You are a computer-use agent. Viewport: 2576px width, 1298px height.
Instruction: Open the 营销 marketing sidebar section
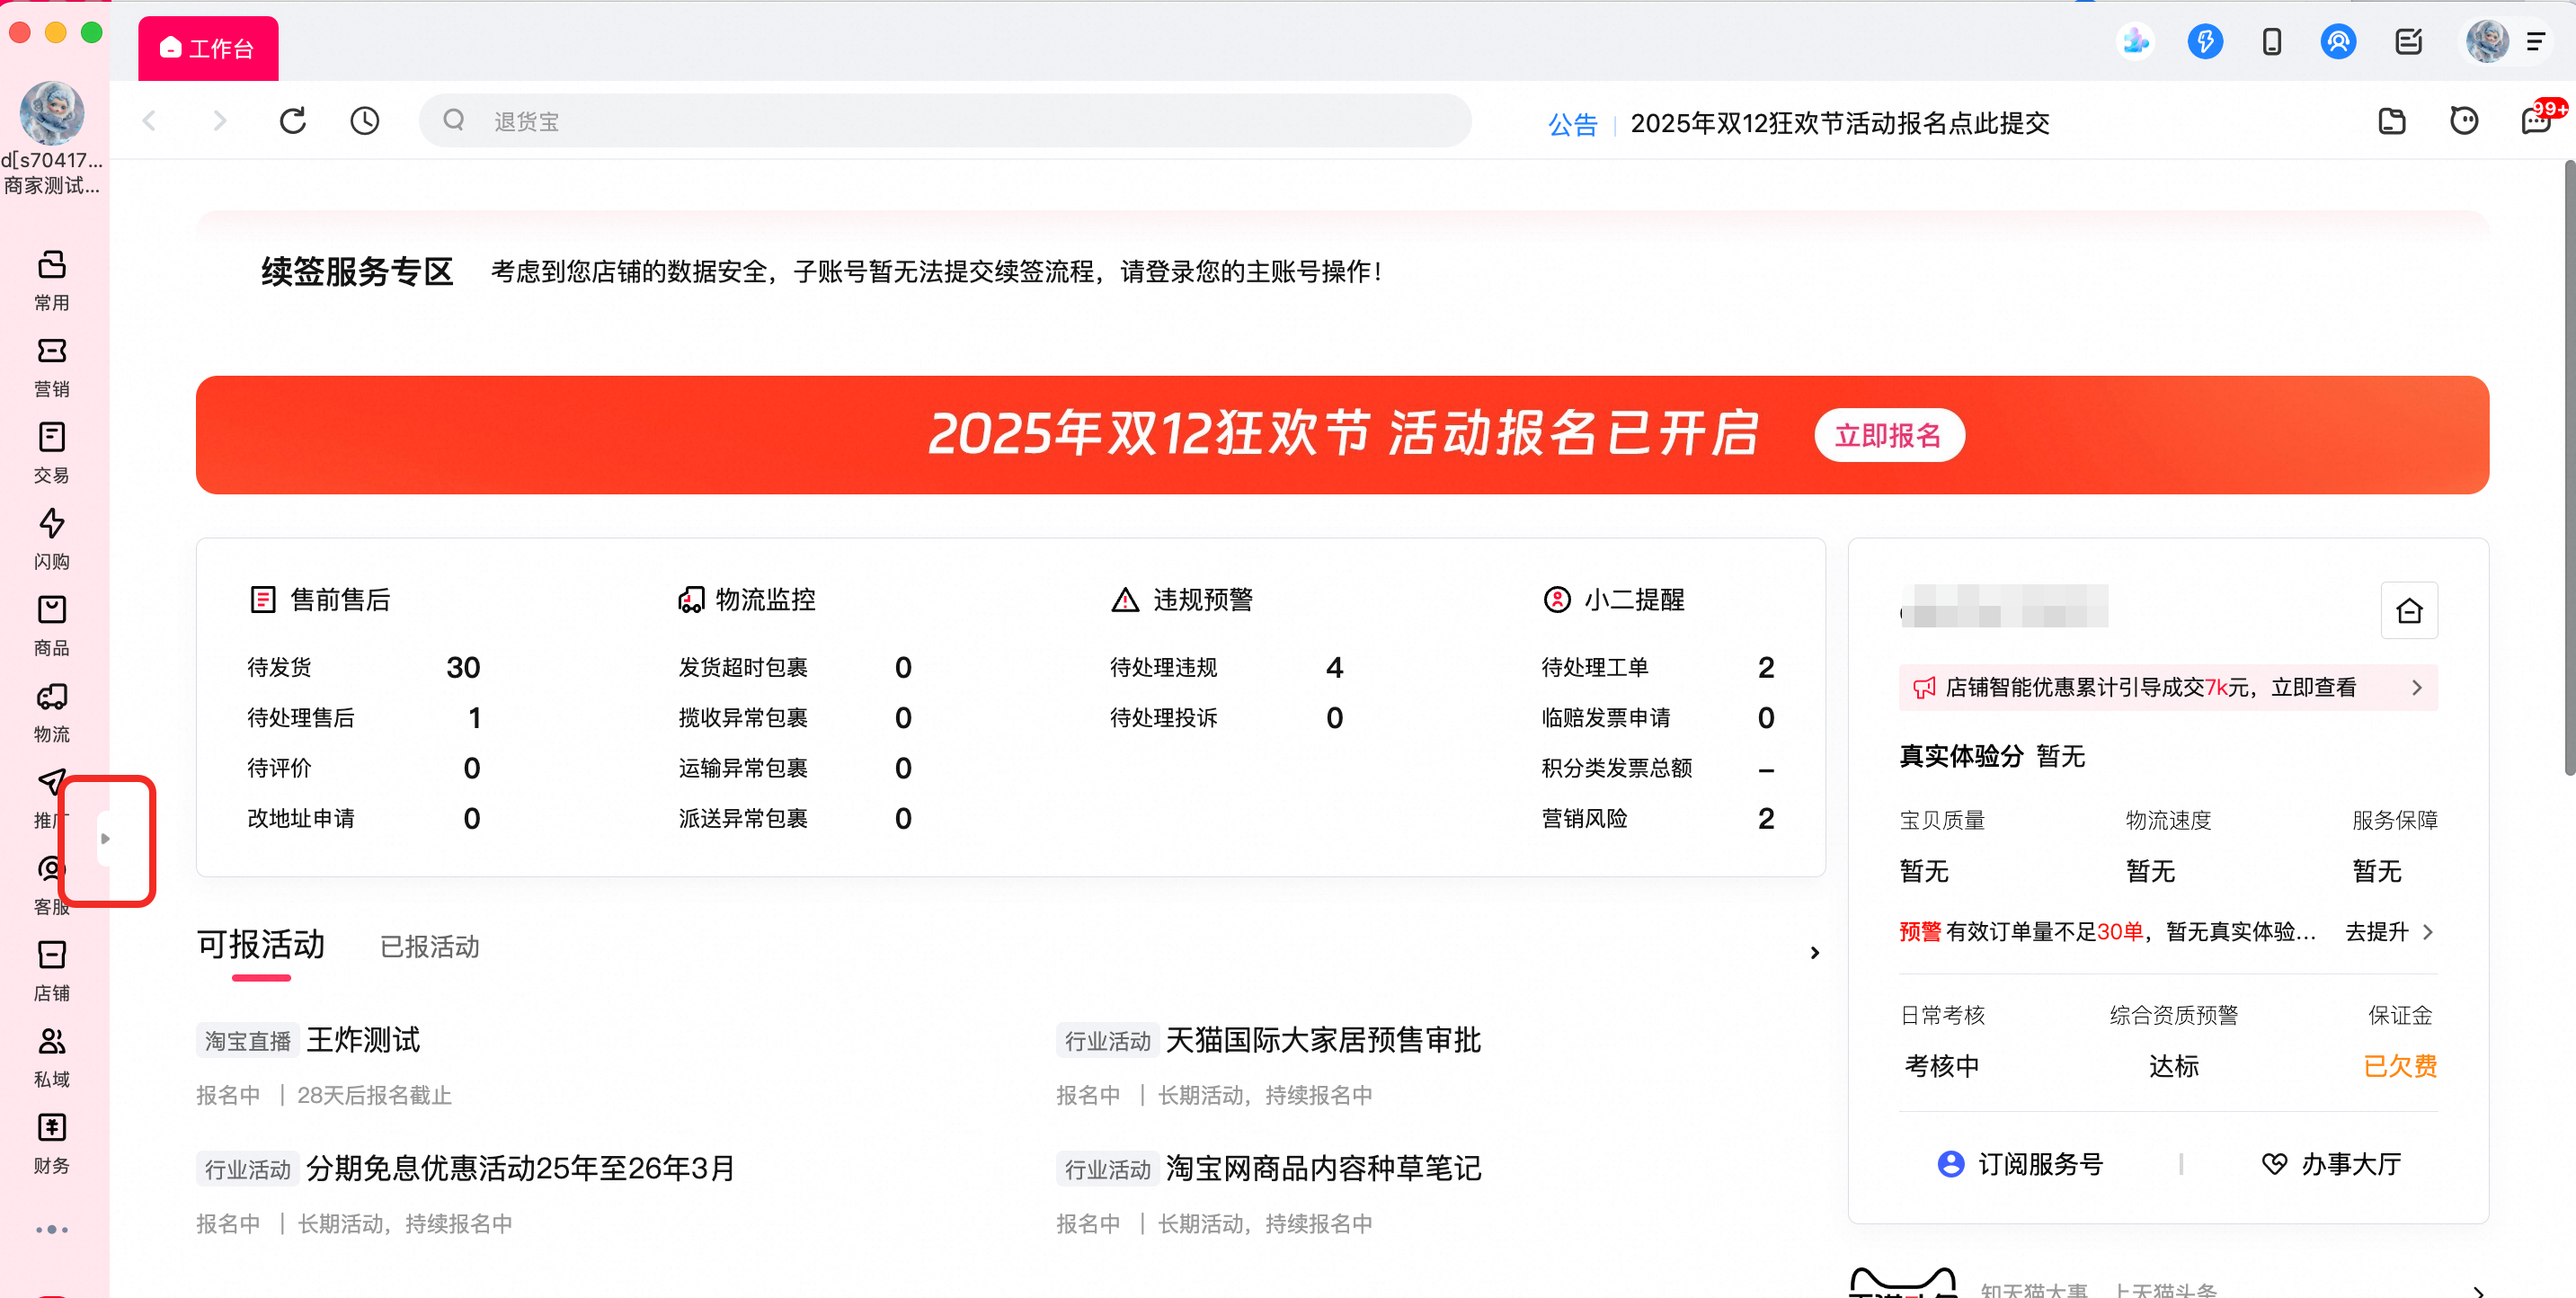[x=51, y=367]
